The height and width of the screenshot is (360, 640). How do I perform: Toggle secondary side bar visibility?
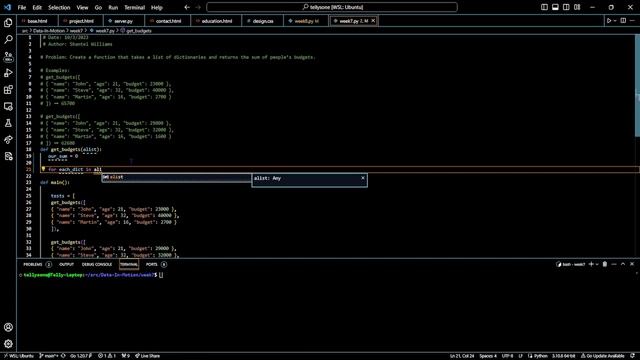566,7
